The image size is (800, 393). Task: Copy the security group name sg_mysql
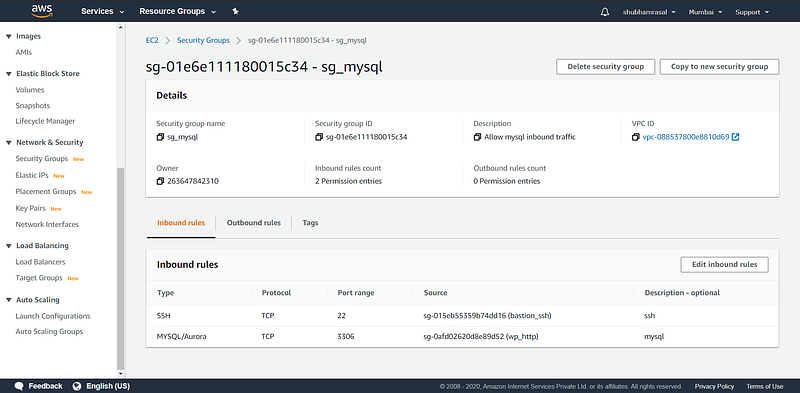pyautogui.click(x=160, y=137)
